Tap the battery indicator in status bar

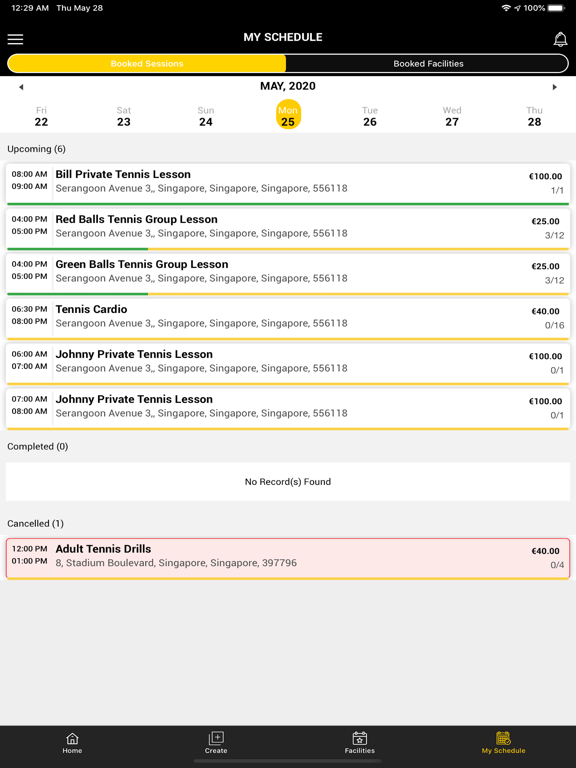[x=556, y=8]
